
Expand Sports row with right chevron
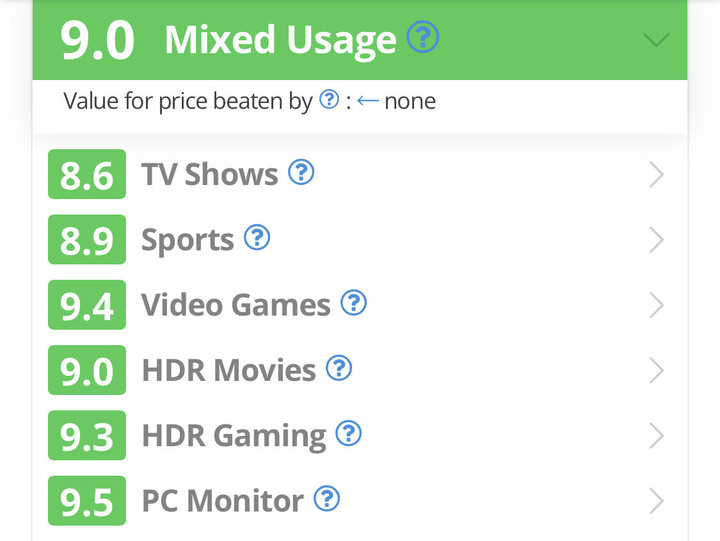pos(657,240)
